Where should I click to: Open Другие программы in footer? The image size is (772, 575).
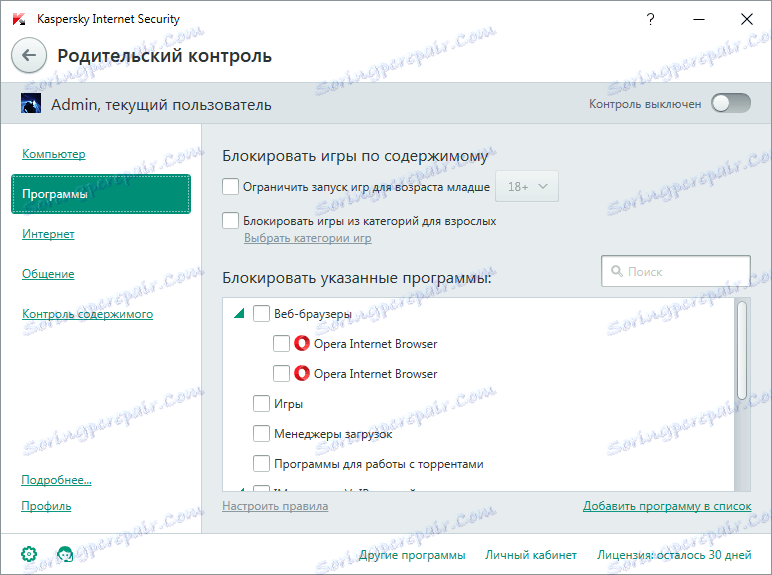click(412, 555)
